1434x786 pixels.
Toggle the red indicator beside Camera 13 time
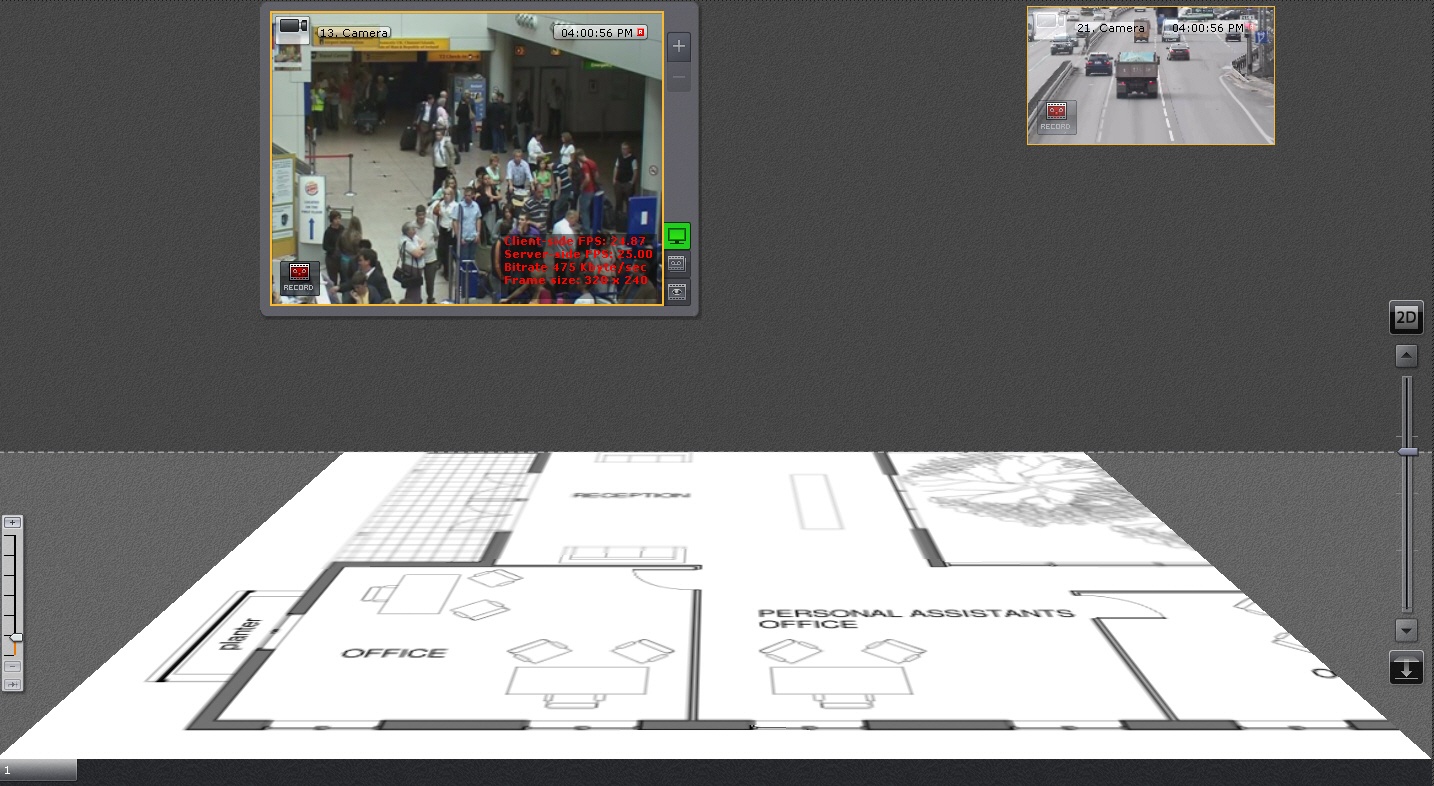tap(641, 32)
